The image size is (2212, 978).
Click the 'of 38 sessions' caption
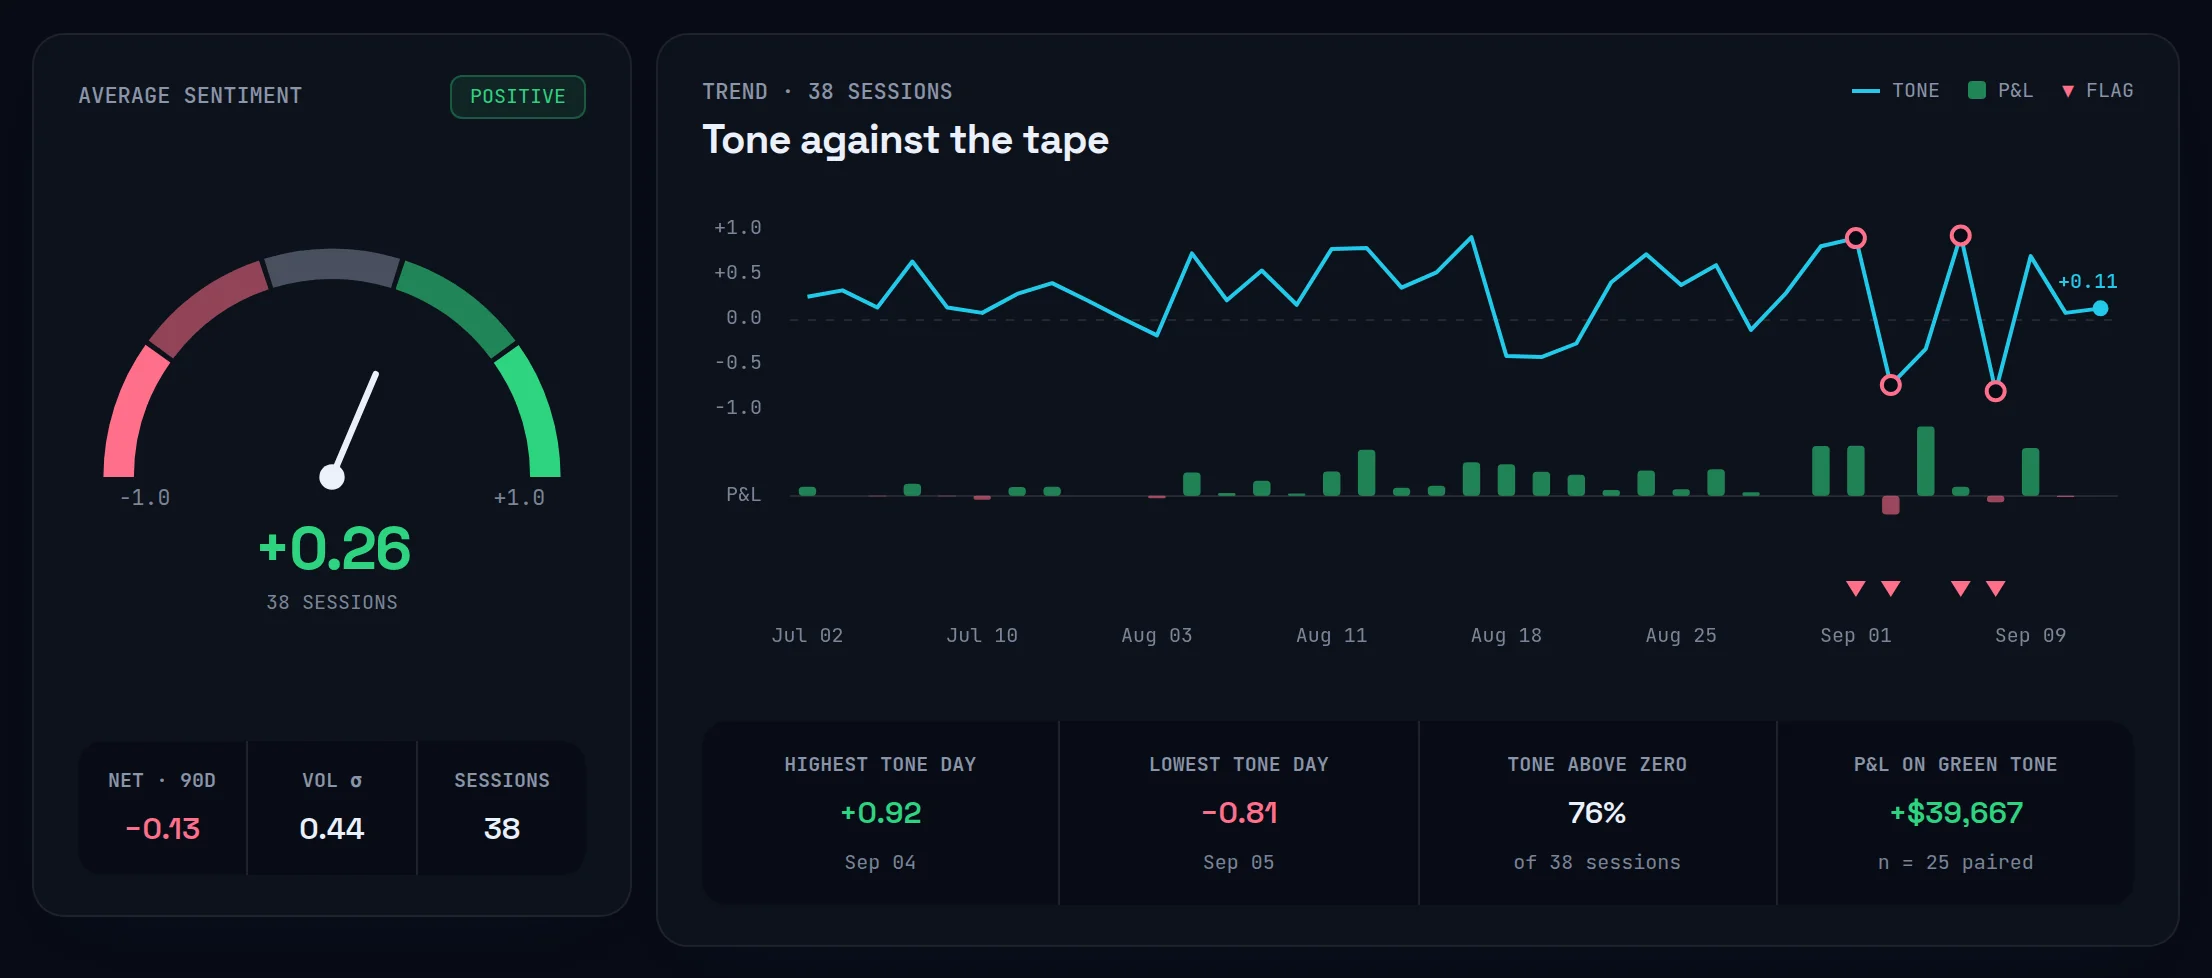(x=1597, y=862)
